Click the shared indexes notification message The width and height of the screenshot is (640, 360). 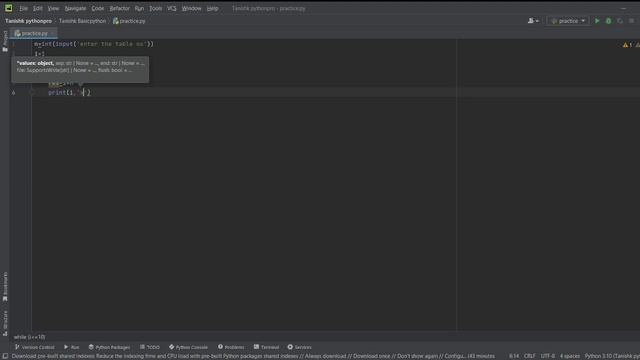click(x=253, y=356)
